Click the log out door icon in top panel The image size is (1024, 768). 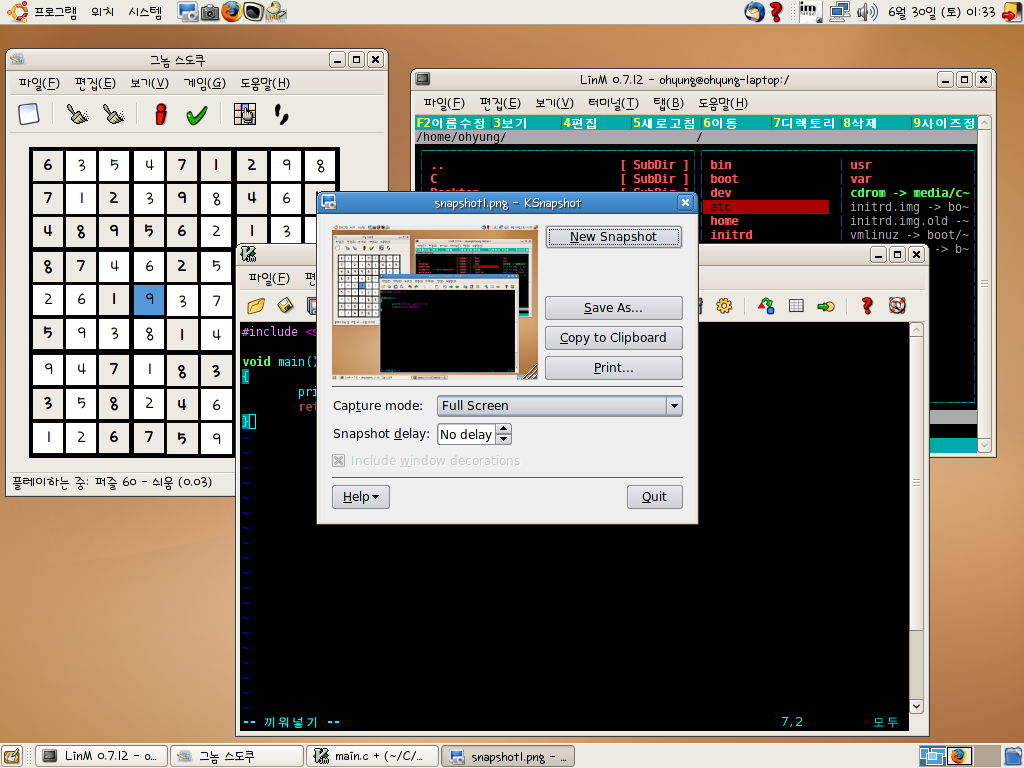coord(1012,12)
